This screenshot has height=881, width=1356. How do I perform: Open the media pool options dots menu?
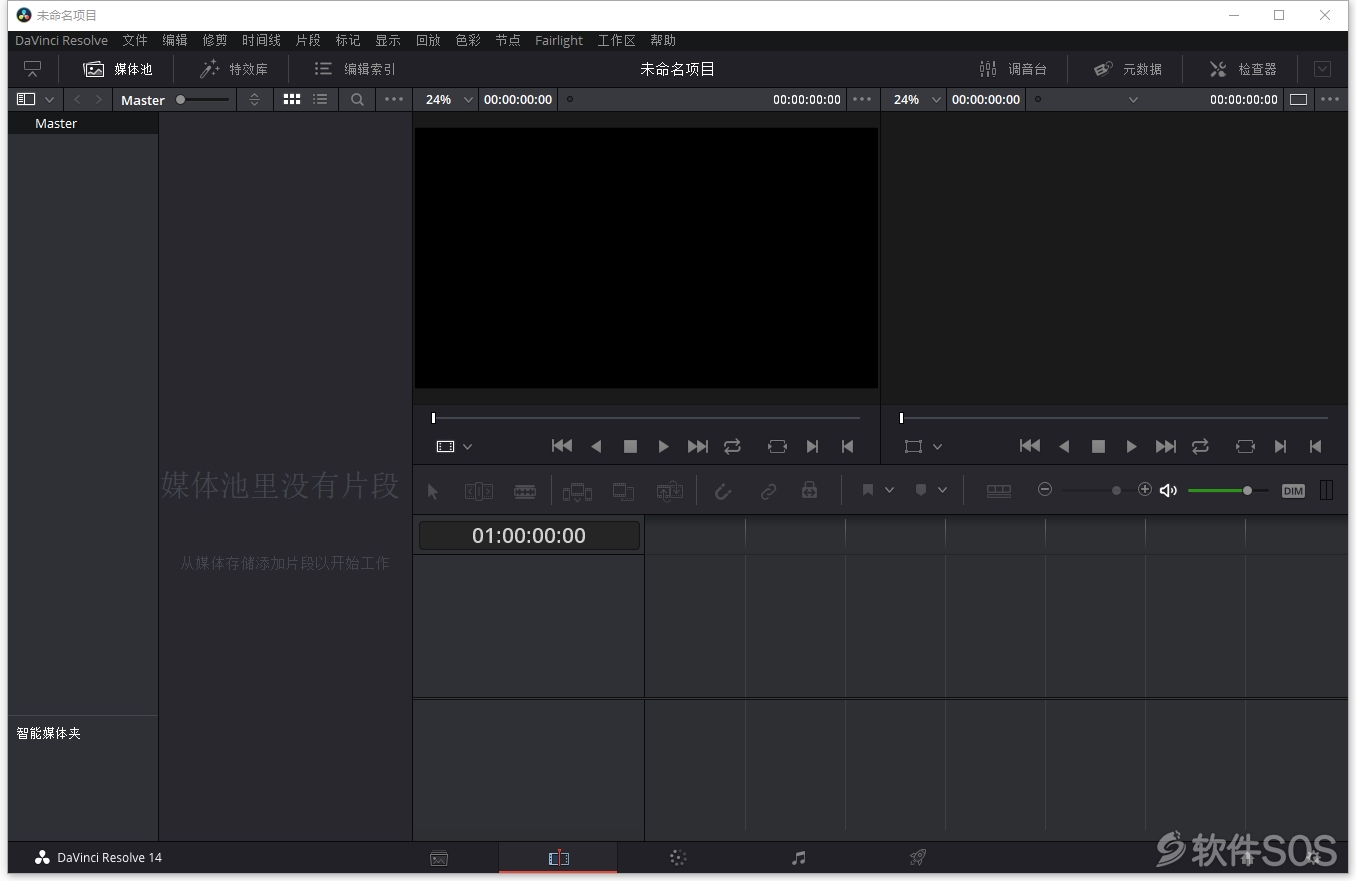tap(394, 99)
